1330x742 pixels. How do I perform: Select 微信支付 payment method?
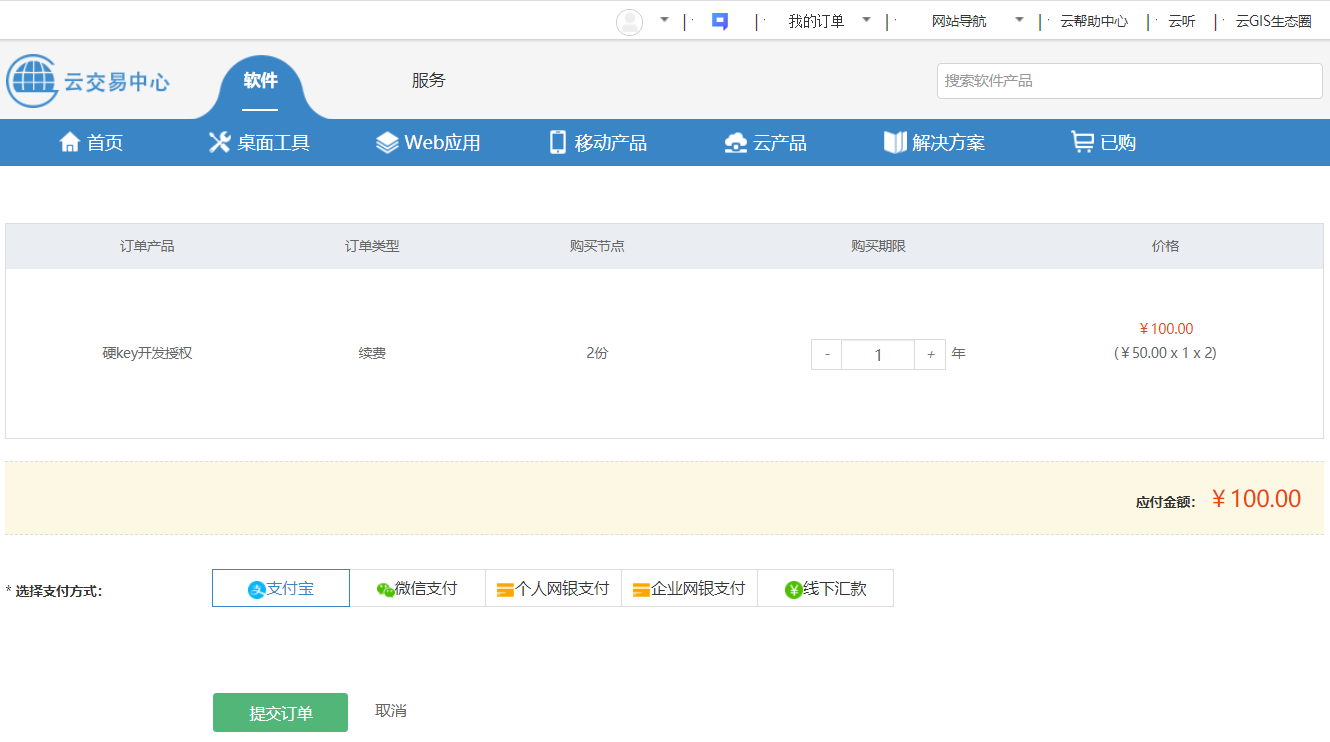pyautogui.click(x=417, y=588)
